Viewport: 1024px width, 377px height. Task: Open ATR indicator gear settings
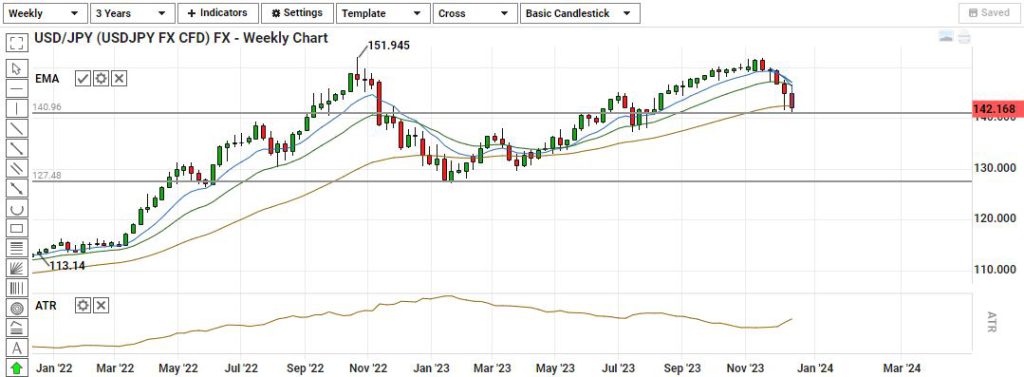(82, 305)
